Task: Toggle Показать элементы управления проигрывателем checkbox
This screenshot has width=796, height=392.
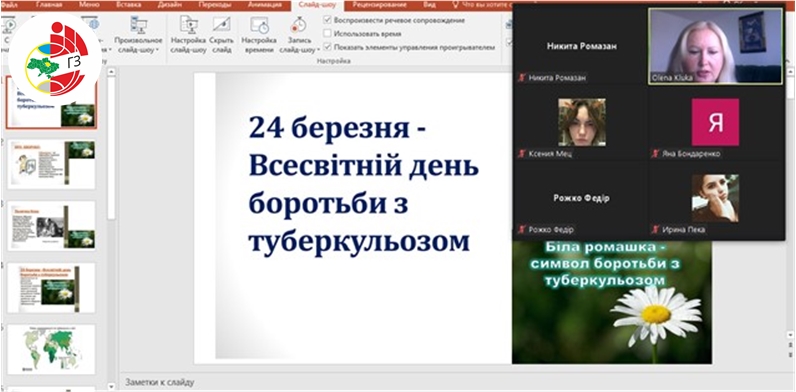Action: coord(327,47)
